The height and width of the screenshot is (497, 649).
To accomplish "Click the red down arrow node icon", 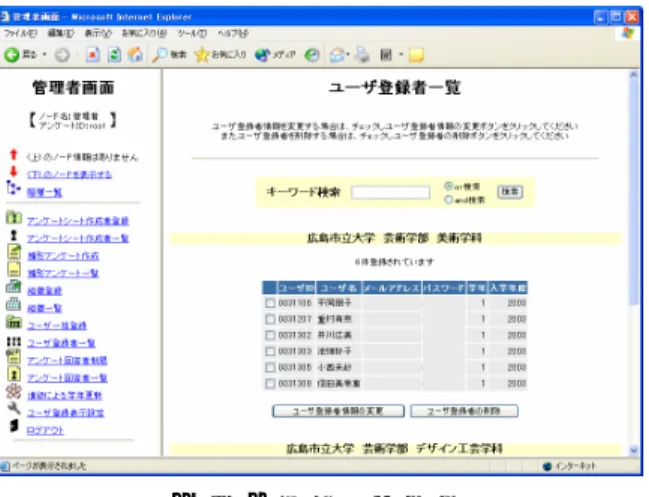I will [x=13, y=172].
